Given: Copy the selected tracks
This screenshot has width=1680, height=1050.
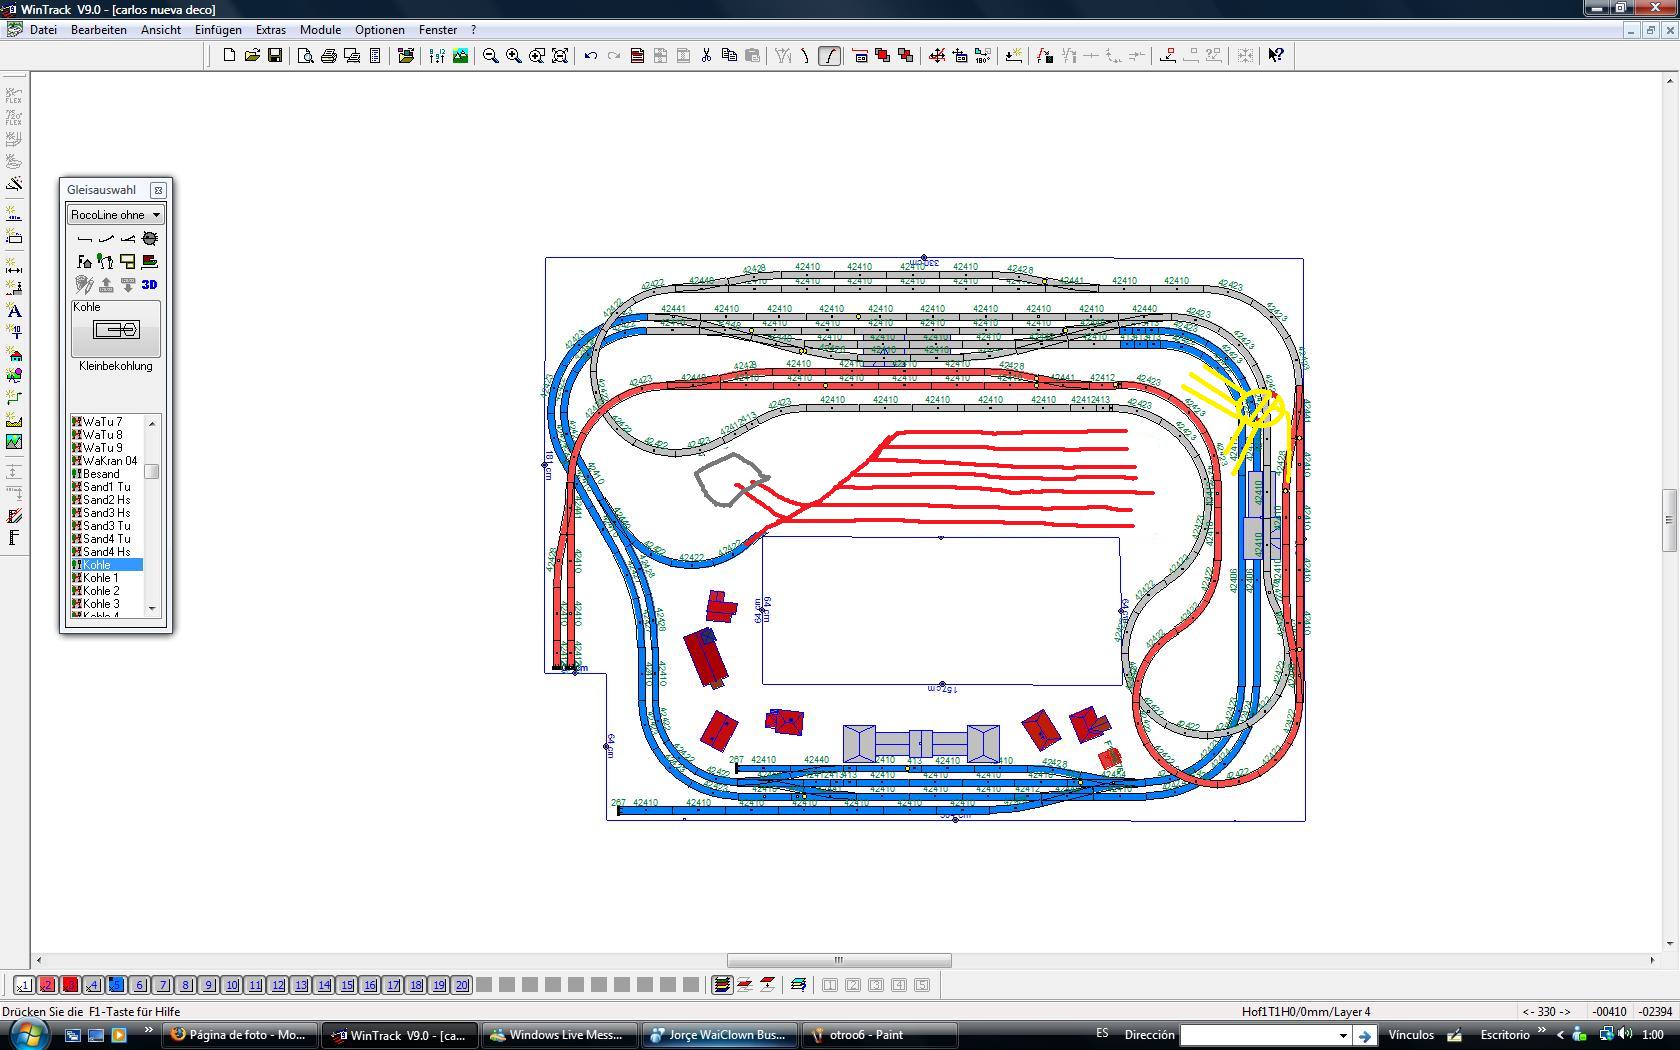Looking at the screenshot, I should 729,56.
